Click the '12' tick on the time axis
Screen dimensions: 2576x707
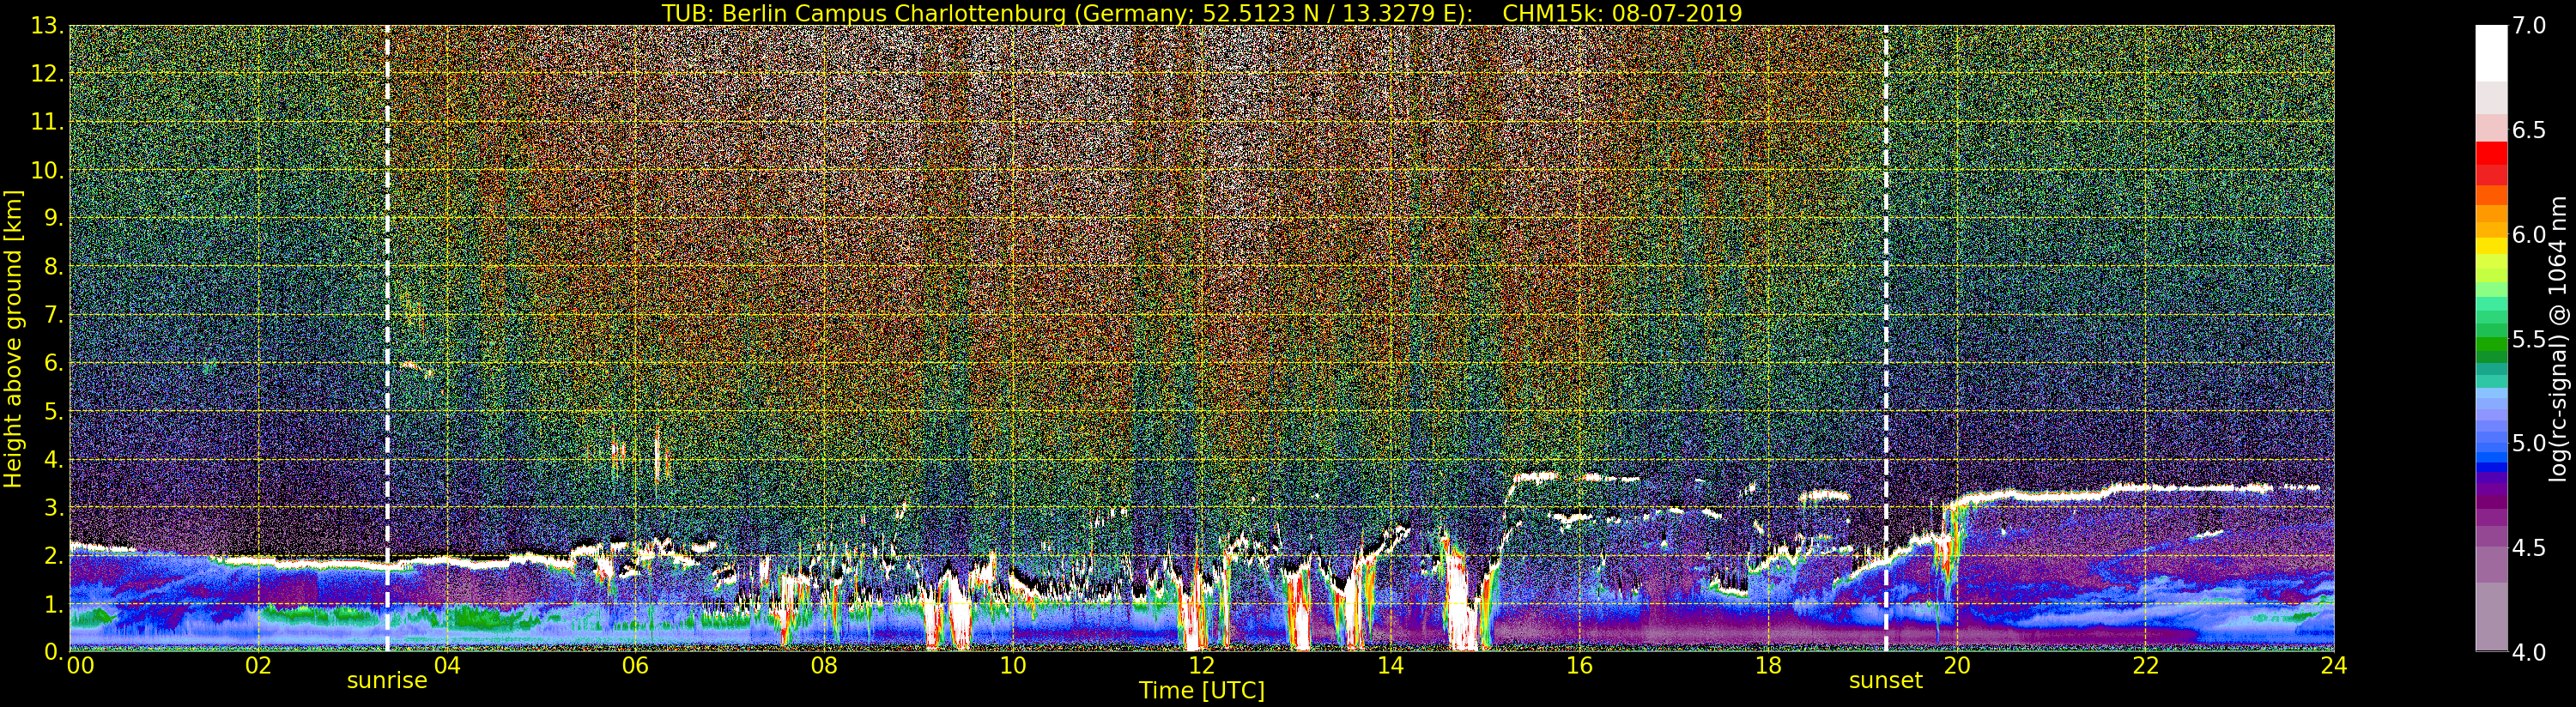click(x=1201, y=666)
